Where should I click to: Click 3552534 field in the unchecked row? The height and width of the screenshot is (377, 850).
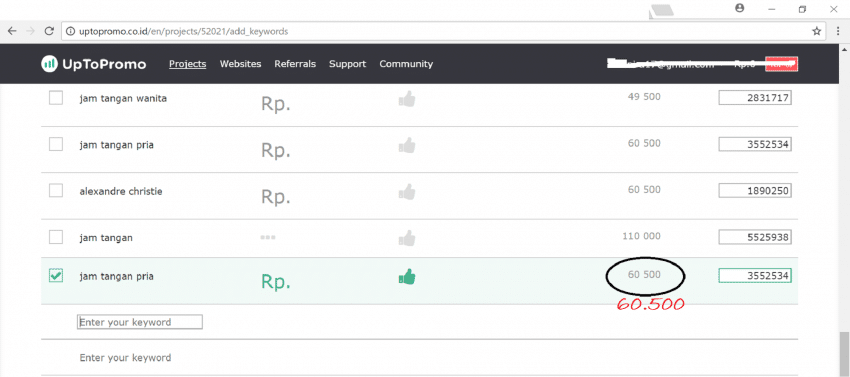pos(755,144)
